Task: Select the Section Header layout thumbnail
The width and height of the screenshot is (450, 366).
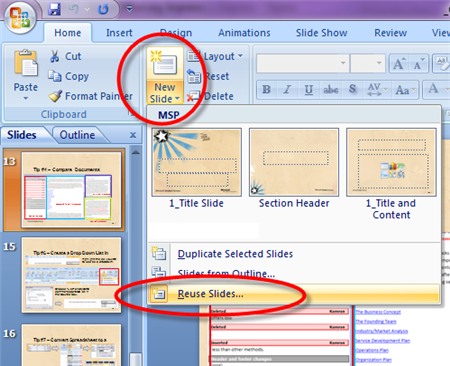Action: pyautogui.click(x=294, y=162)
